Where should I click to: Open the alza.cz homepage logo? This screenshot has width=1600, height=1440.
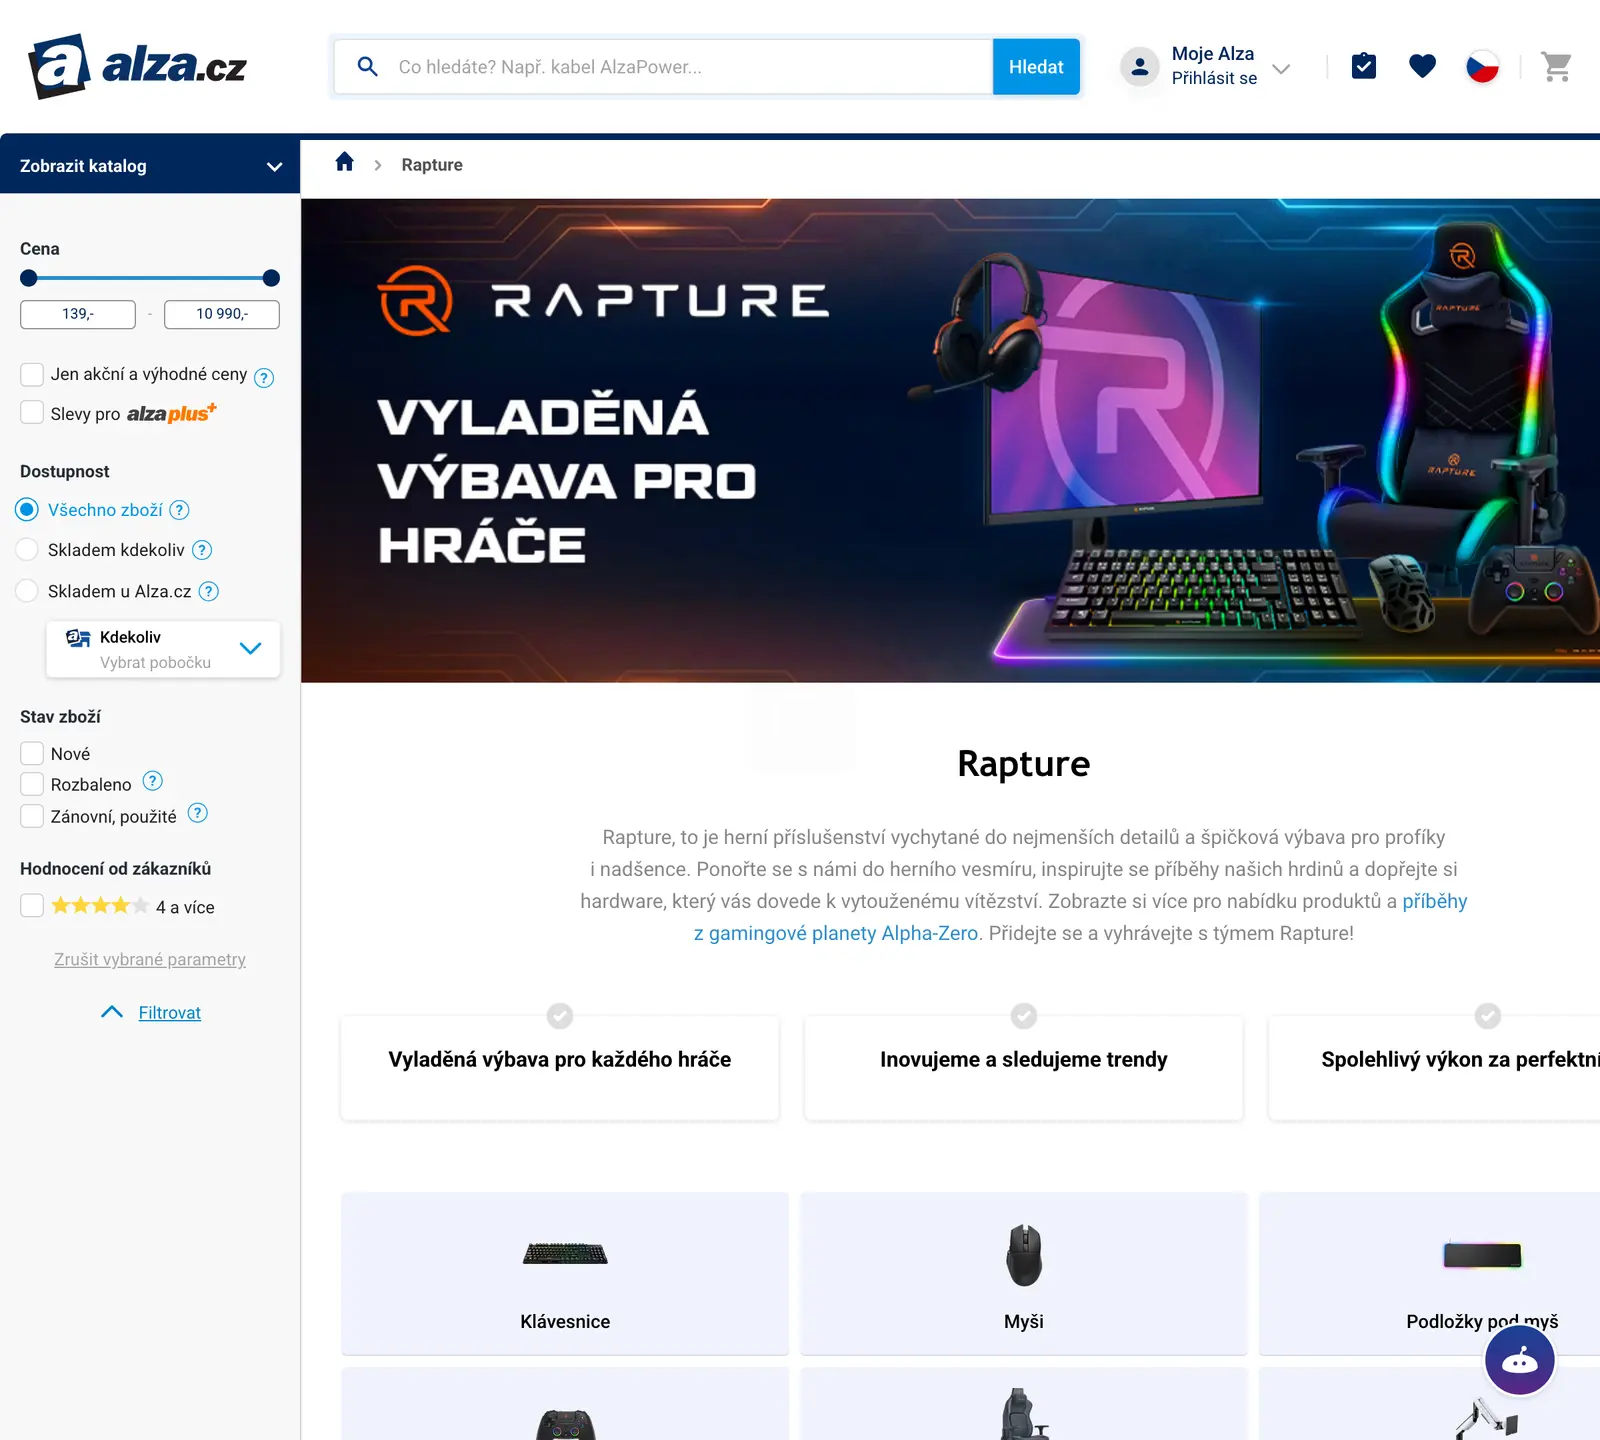(x=138, y=66)
